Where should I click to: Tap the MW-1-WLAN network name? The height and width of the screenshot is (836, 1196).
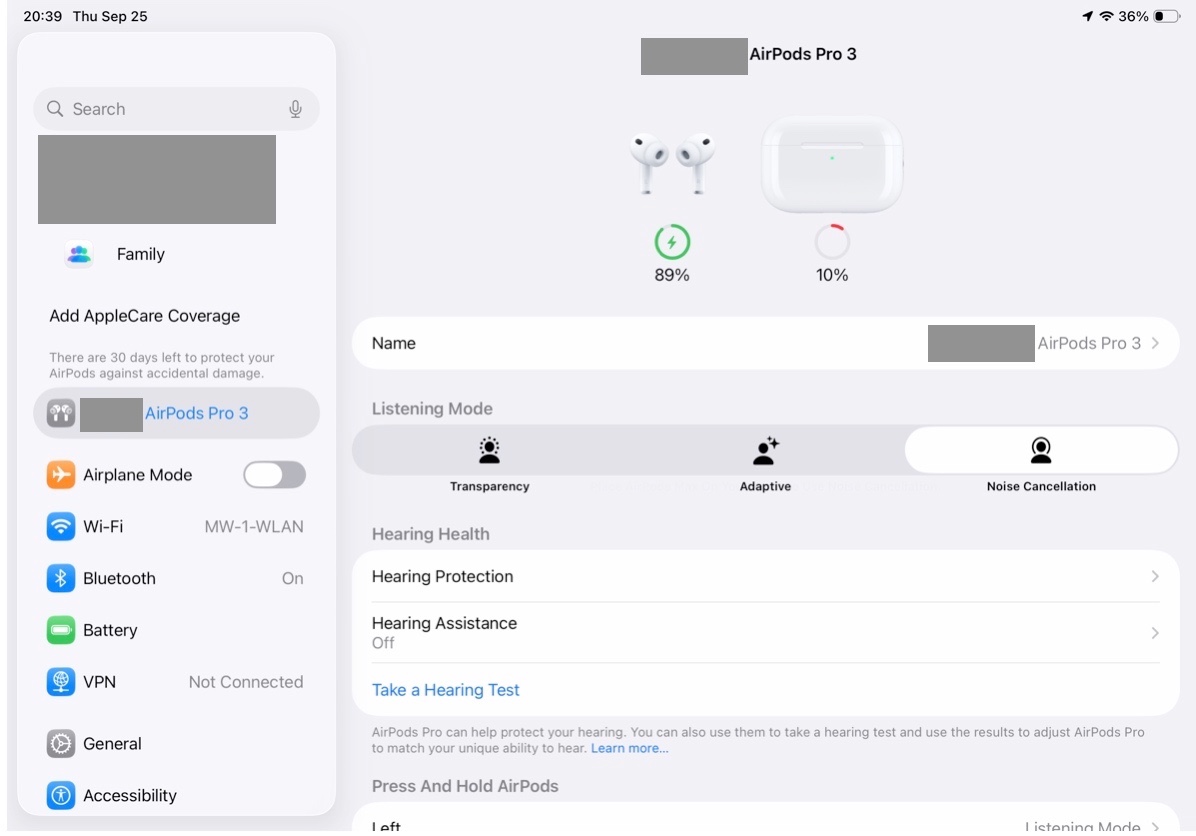(x=254, y=526)
